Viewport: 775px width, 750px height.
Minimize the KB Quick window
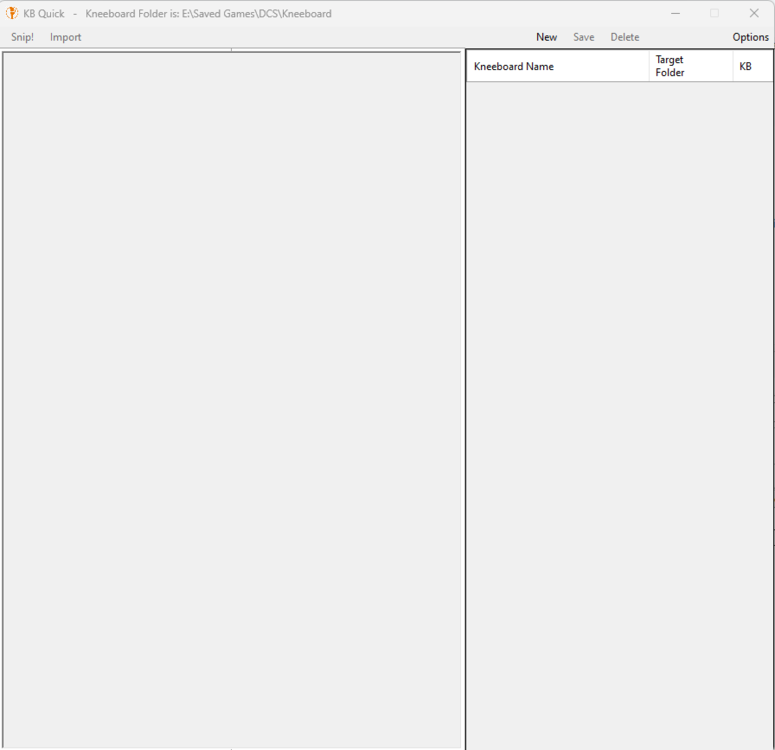tap(675, 13)
